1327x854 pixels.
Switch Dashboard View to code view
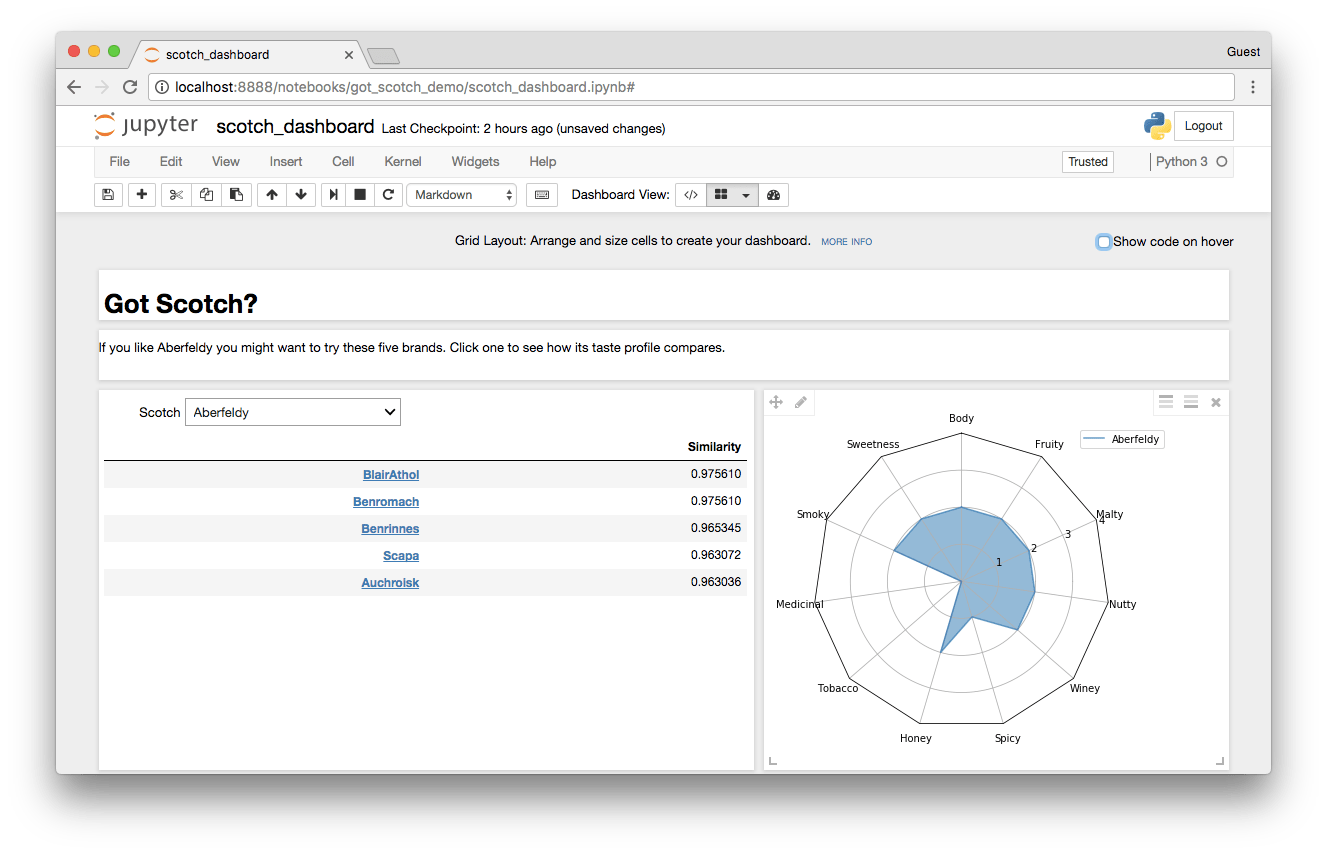click(x=690, y=194)
